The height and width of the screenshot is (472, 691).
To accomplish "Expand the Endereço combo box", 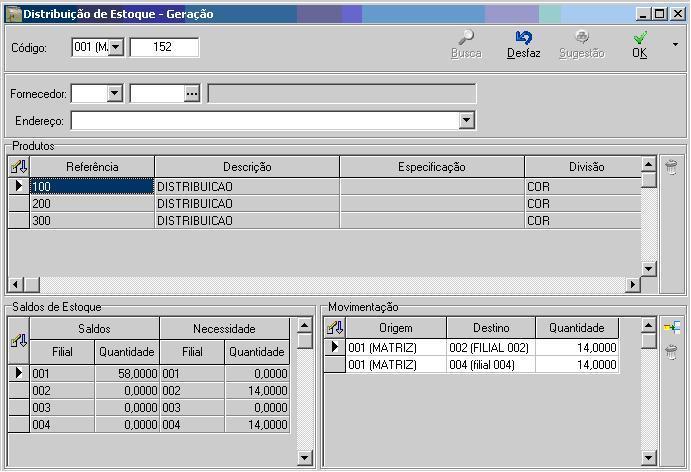I will pos(466,121).
